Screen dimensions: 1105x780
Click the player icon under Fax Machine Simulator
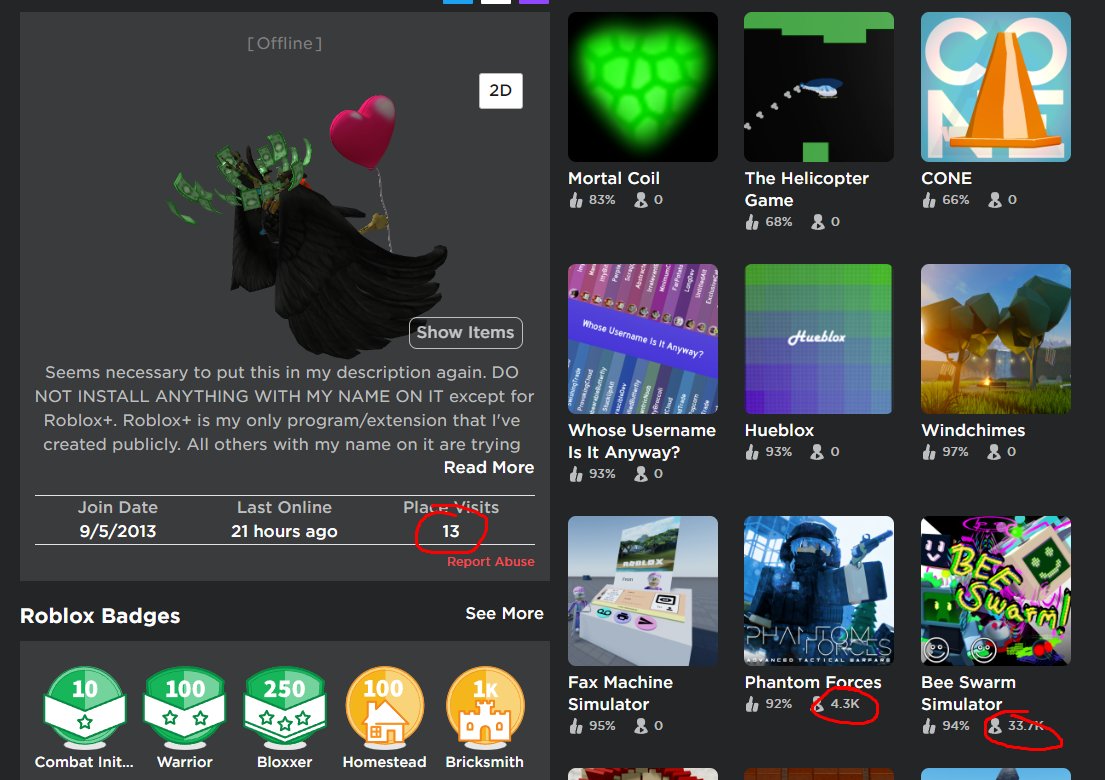[641, 726]
